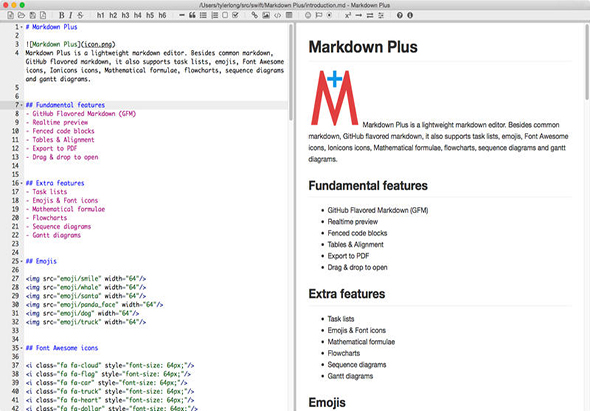Create a new markdown file

11,15
